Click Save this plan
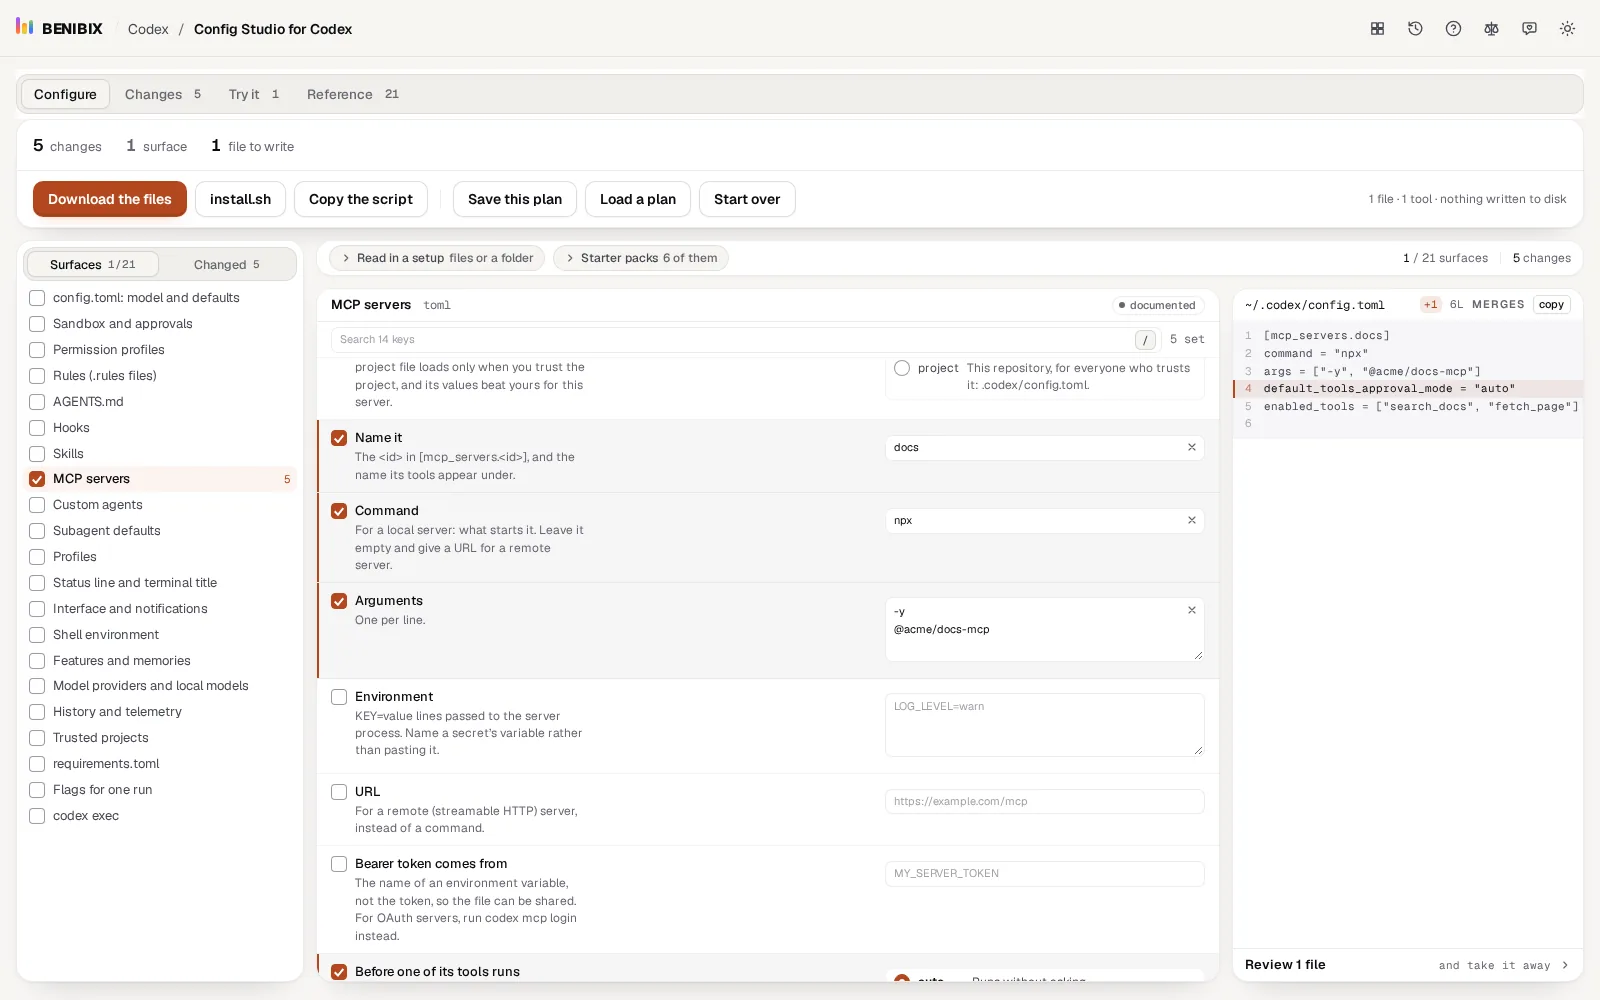Image resolution: width=1600 pixels, height=1000 pixels. tap(515, 199)
